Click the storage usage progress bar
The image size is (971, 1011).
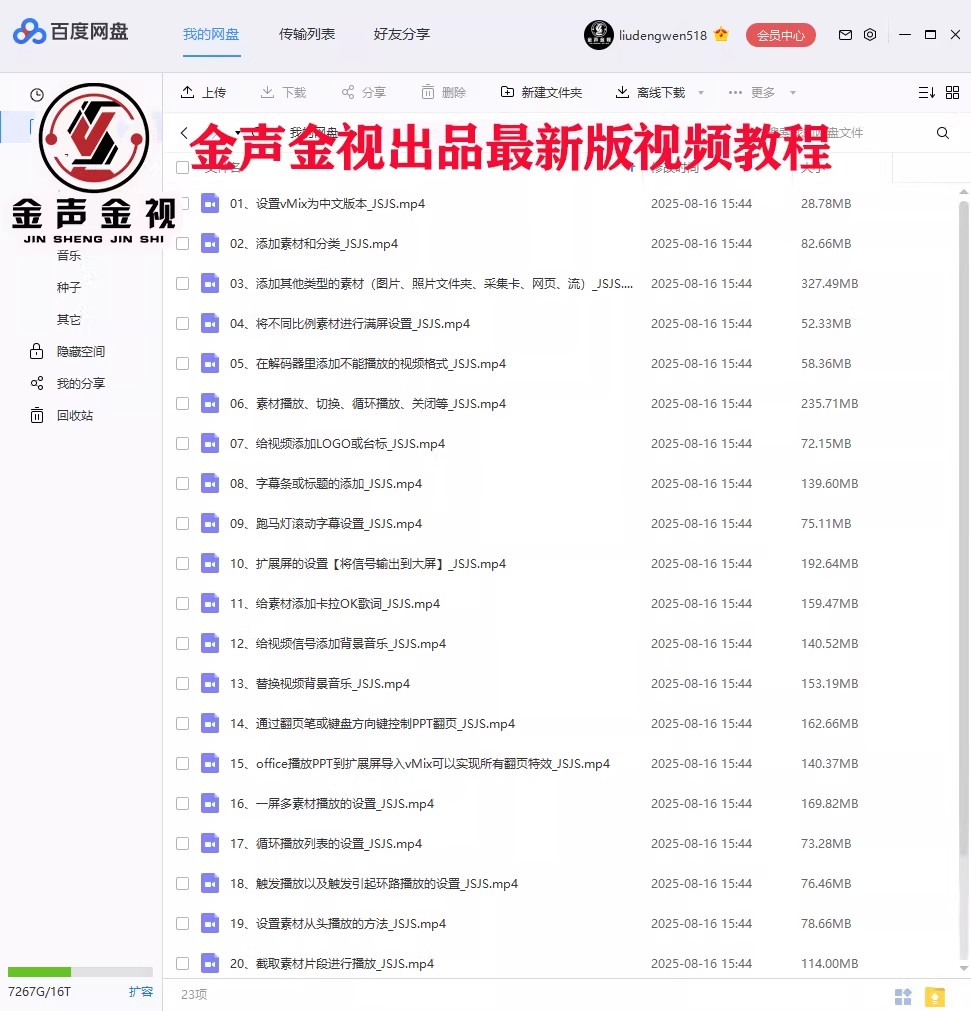point(80,971)
